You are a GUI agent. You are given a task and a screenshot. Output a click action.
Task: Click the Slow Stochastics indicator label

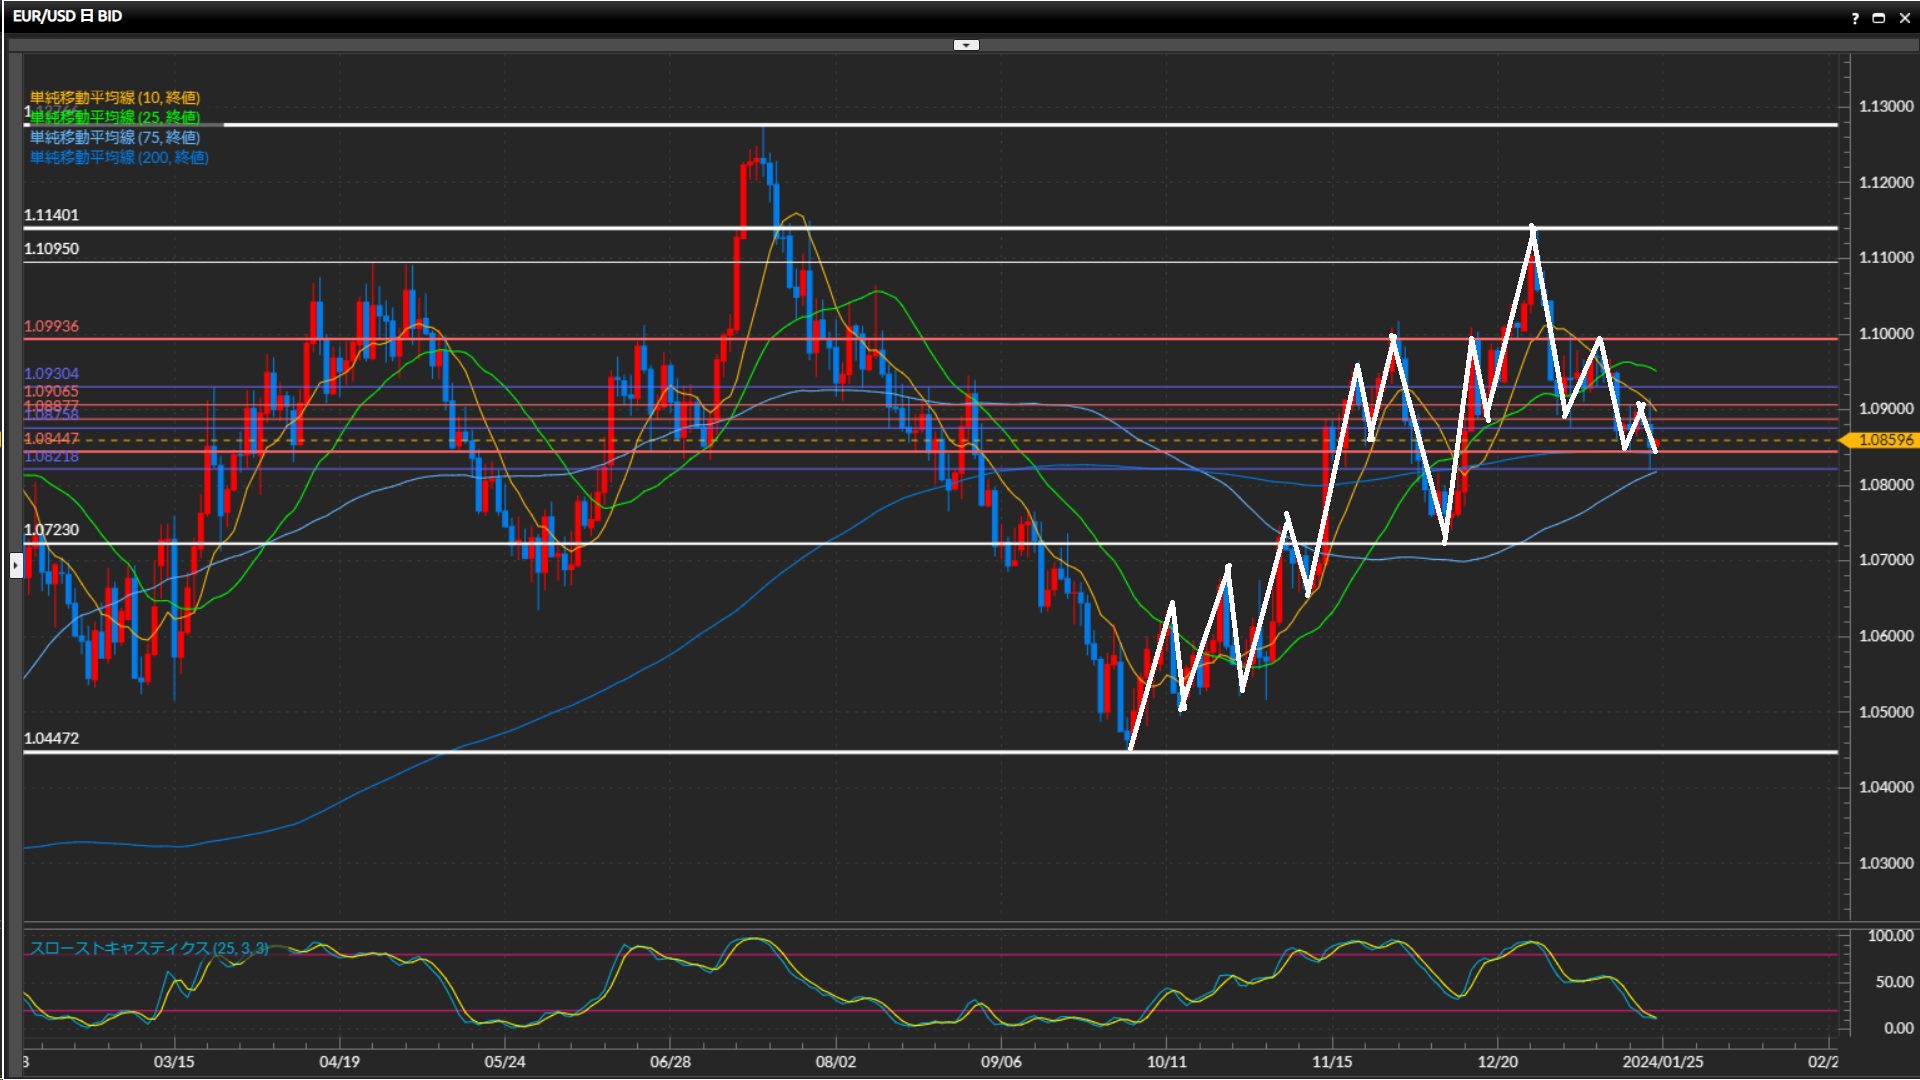tap(148, 947)
